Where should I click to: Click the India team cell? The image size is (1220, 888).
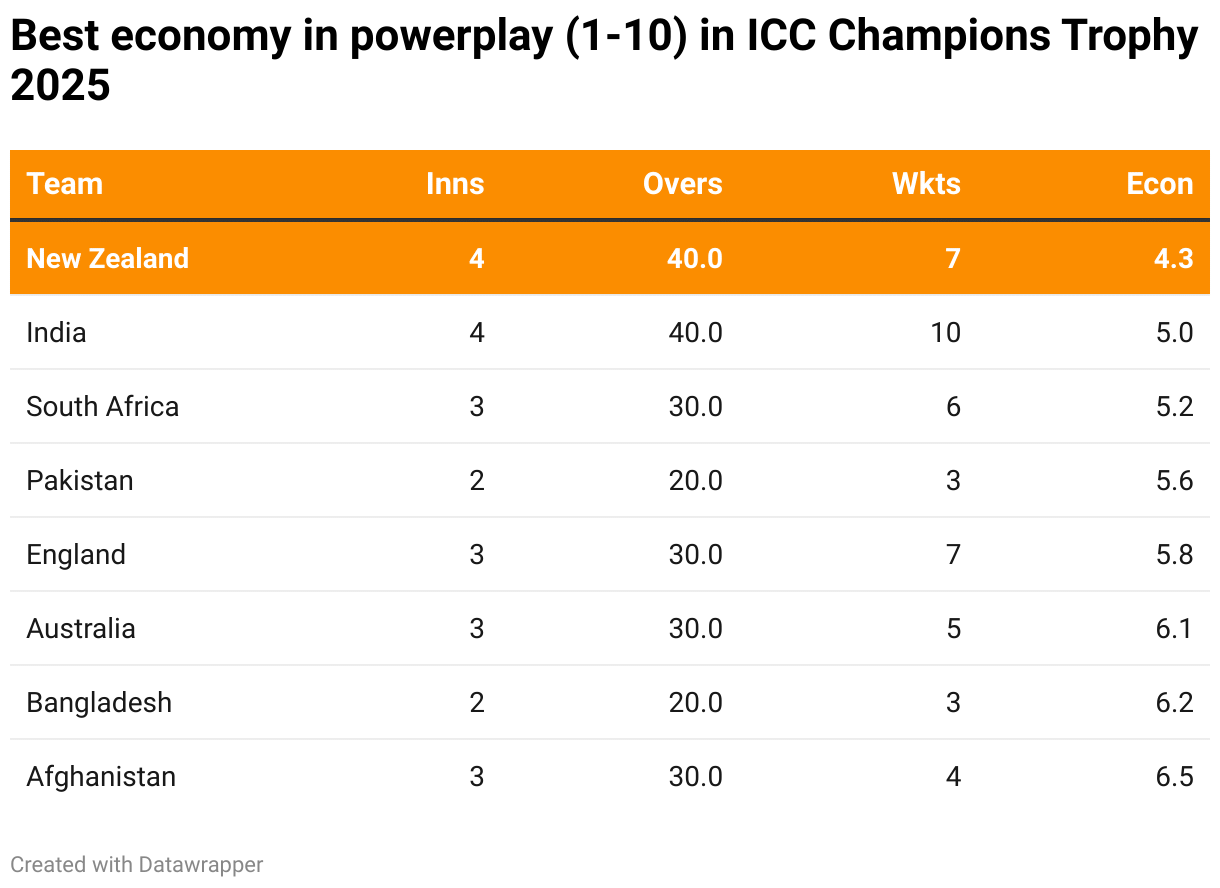pos(57,332)
